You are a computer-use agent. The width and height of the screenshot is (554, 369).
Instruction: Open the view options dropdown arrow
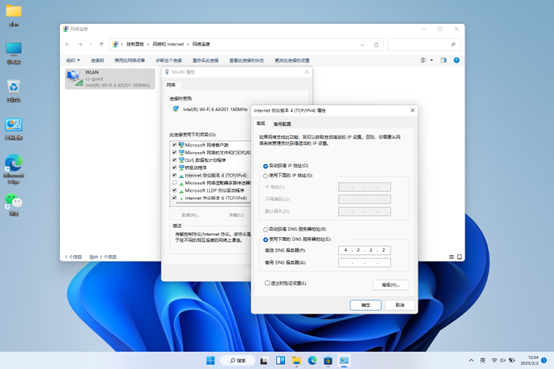pos(431,60)
